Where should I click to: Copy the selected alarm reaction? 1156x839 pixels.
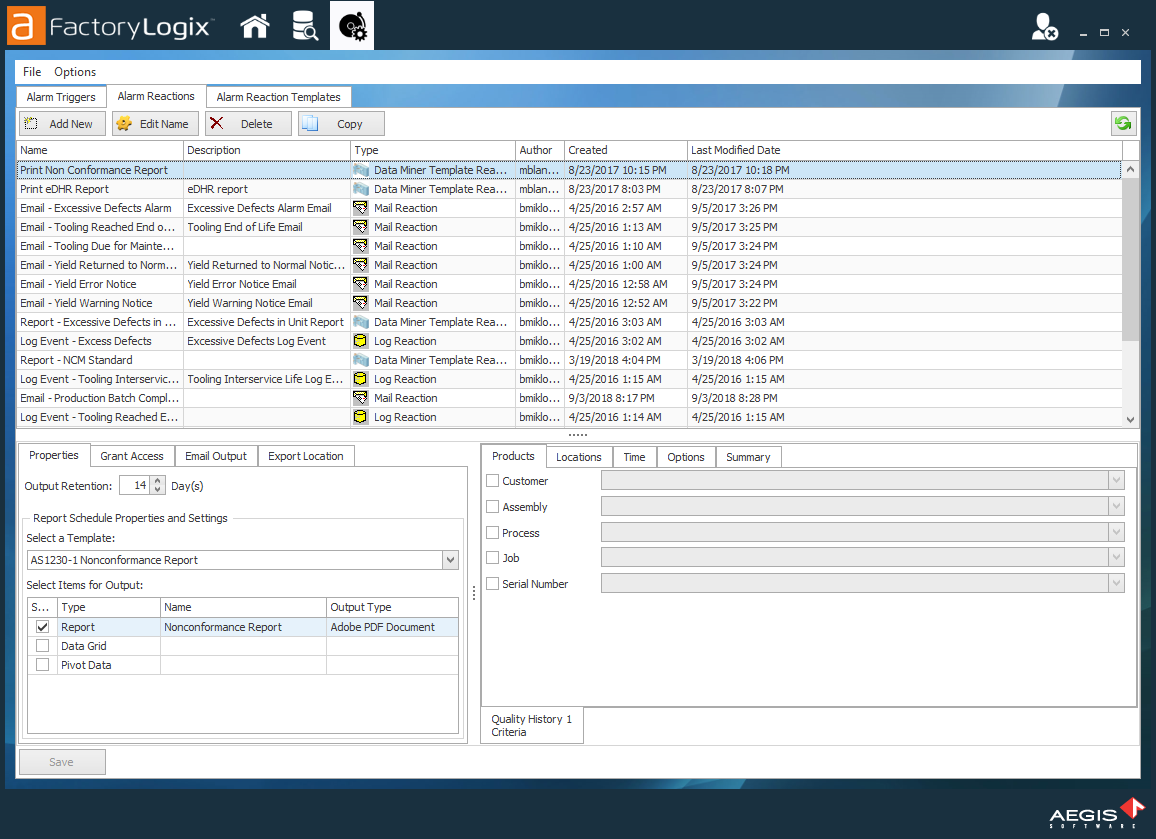[x=340, y=124]
